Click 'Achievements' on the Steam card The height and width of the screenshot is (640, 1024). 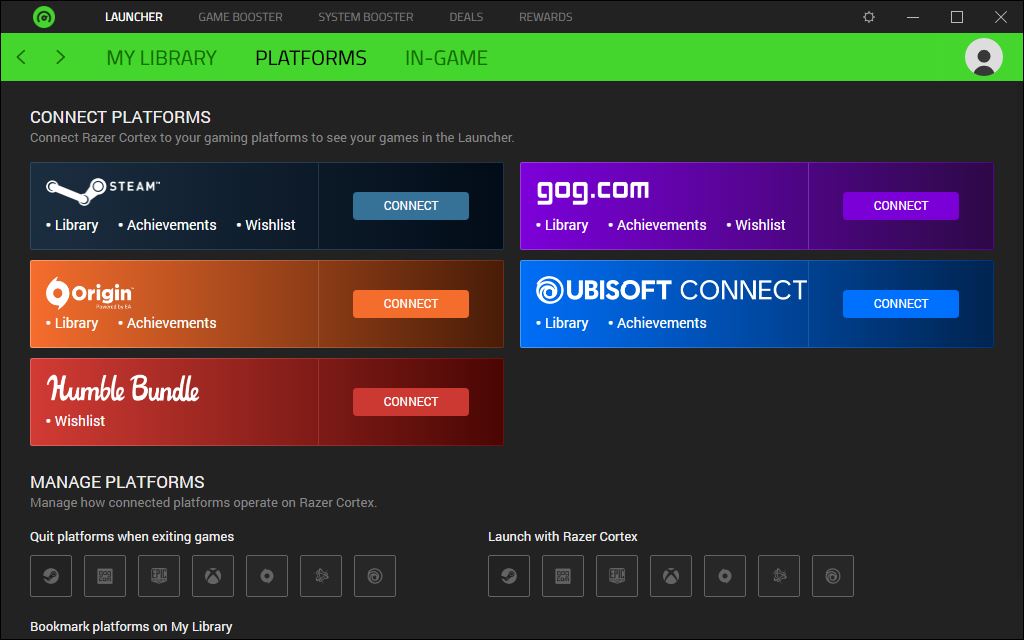[x=171, y=225]
